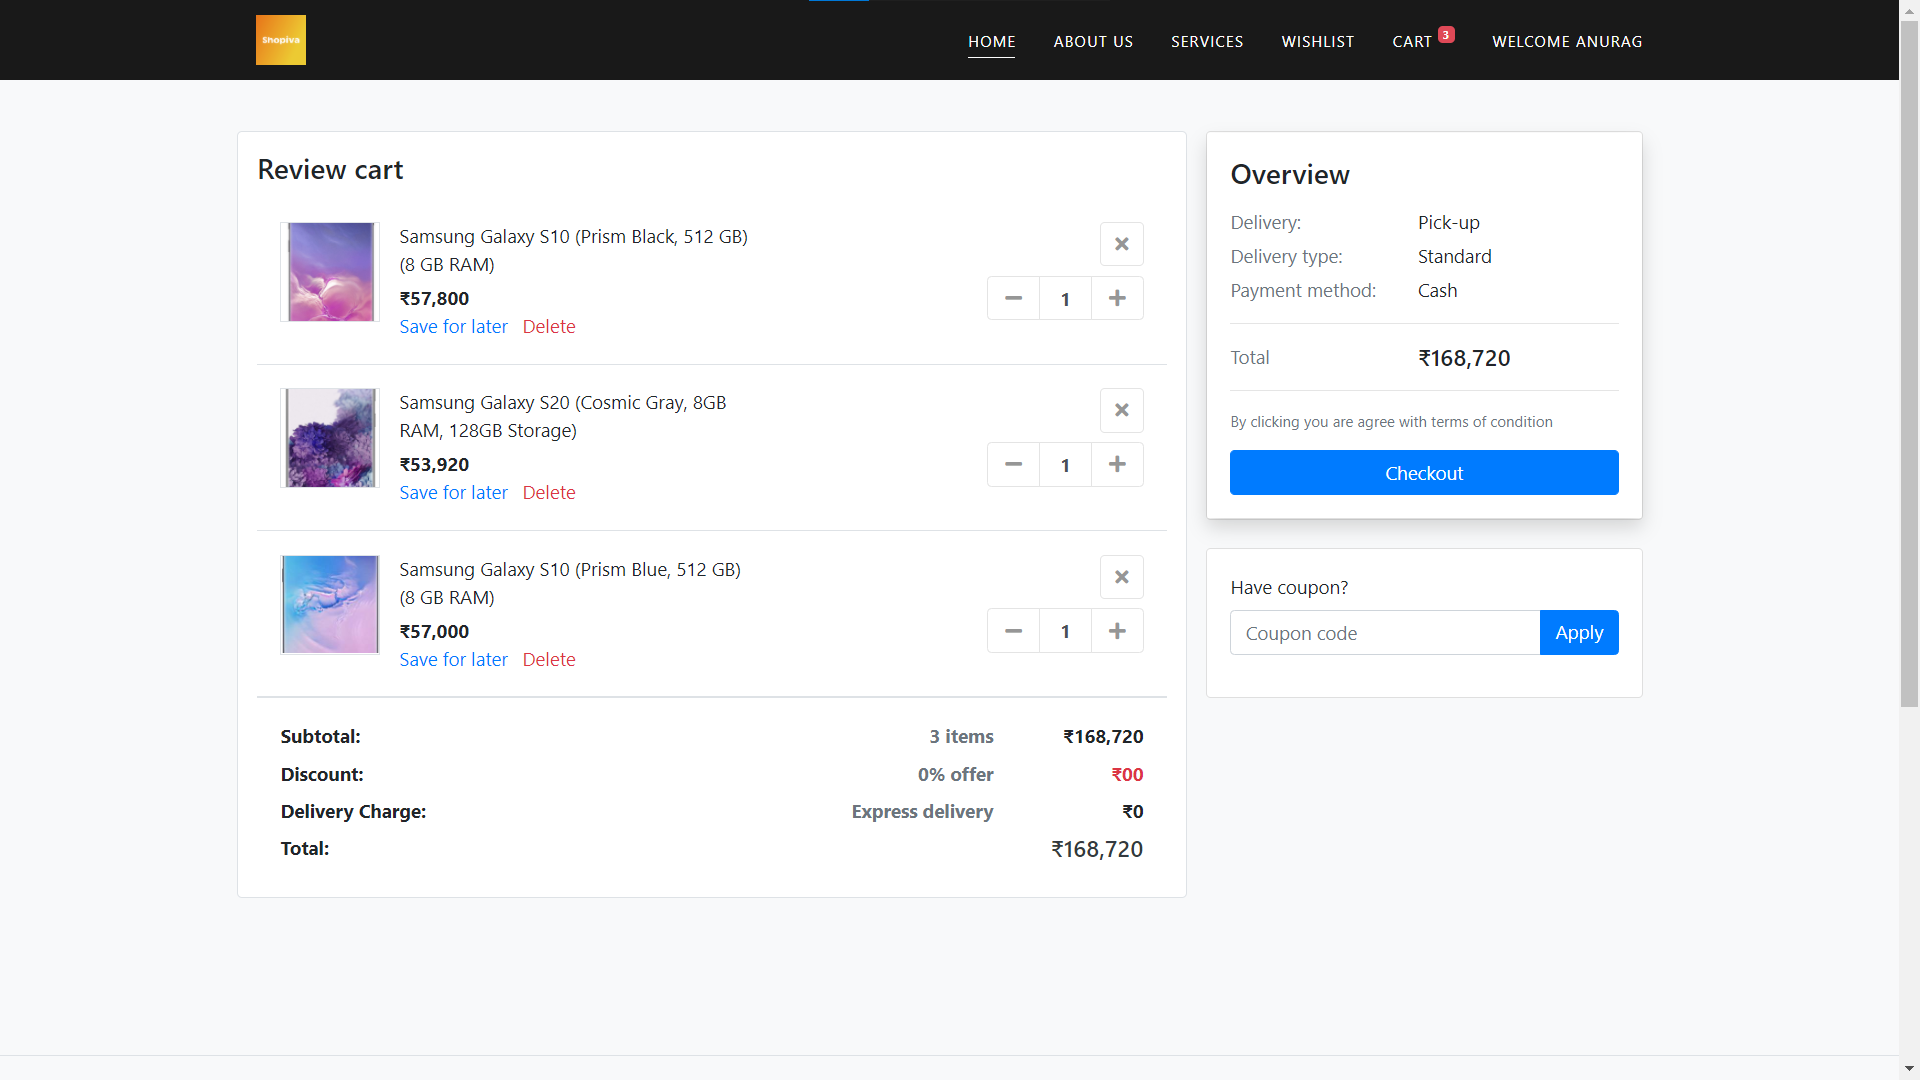This screenshot has width=1920, height=1080.
Task: Click the page vertical scrollbar down arrow
Action: (x=1909, y=1069)
